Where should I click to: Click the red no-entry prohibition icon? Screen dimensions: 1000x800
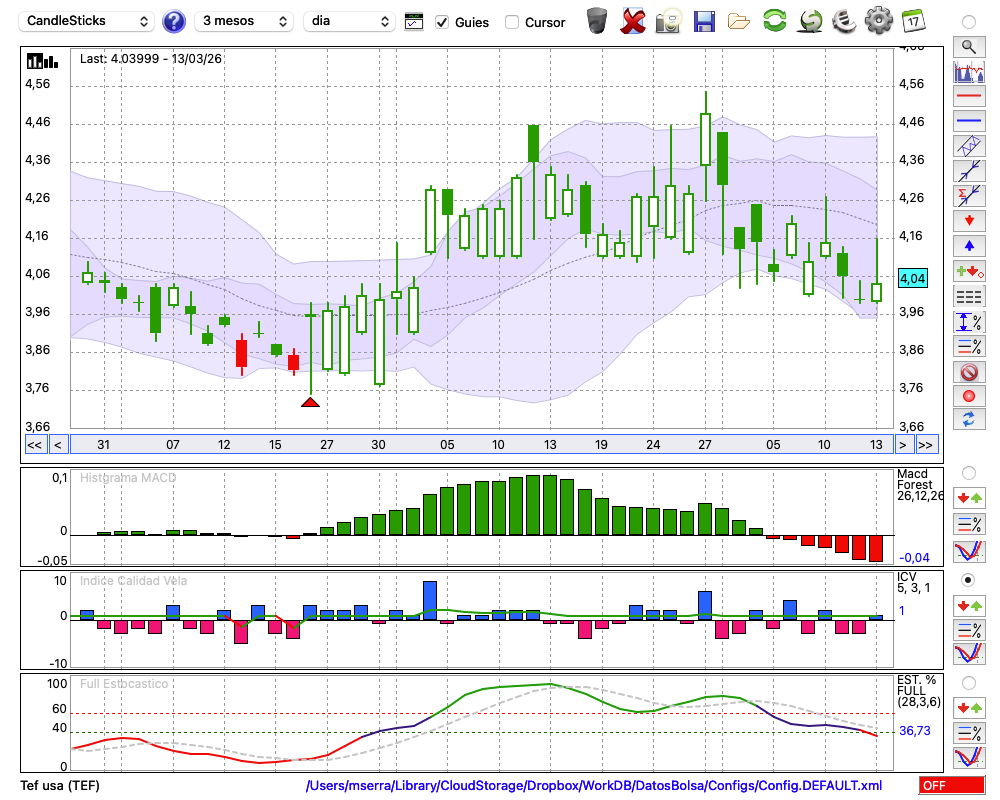click(x=968, y=372)
